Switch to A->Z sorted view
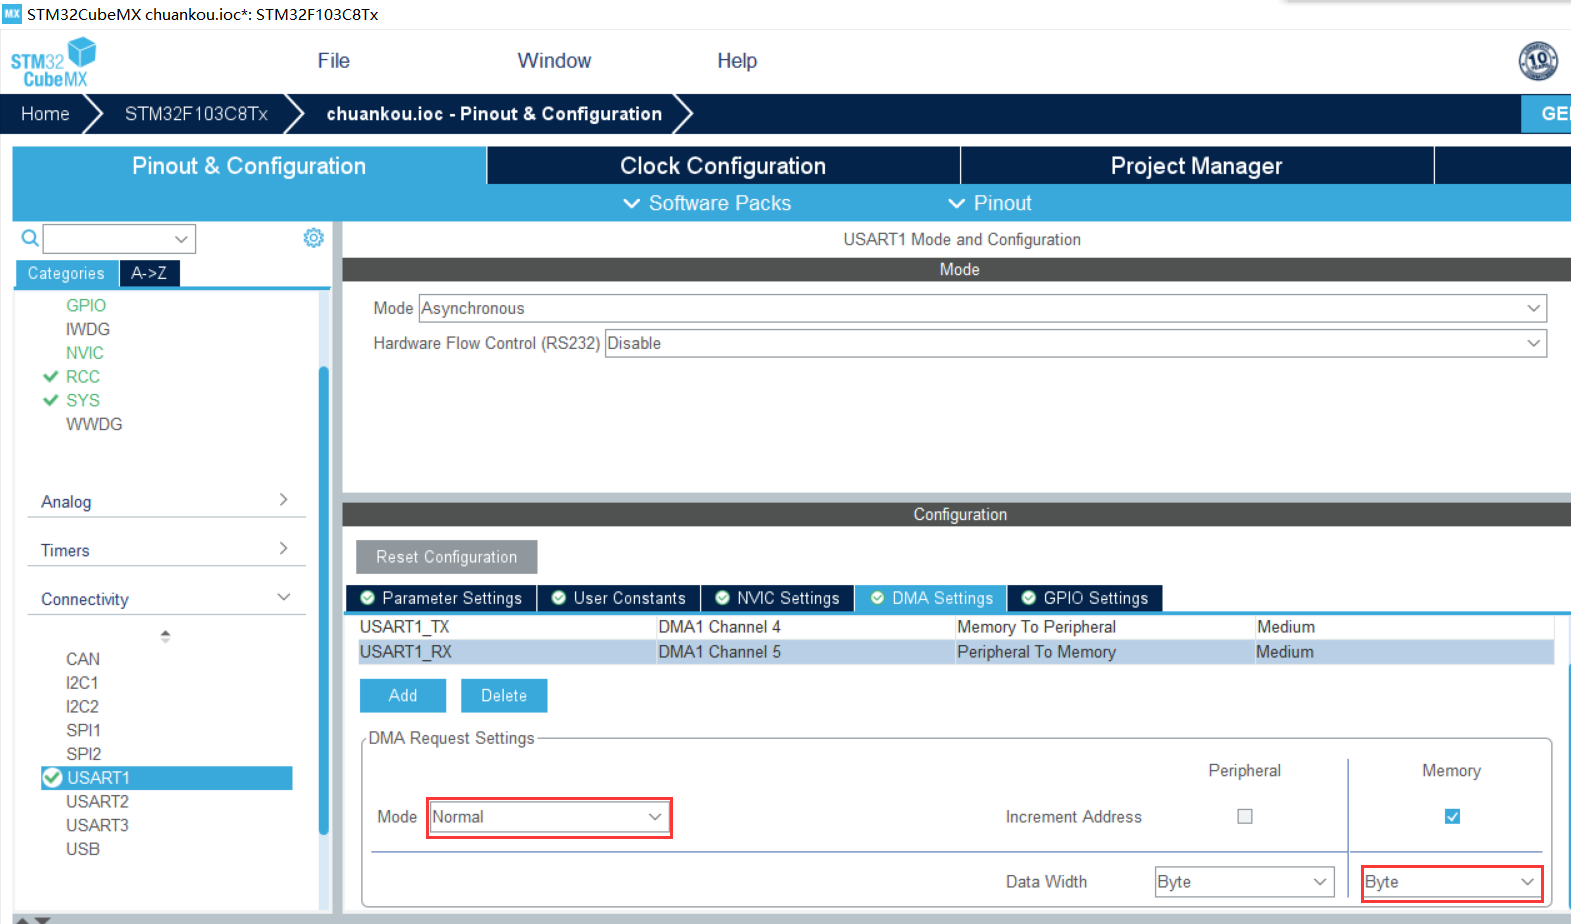Image resolution: width=1571 pixels, height=924 pixels. tap(149, 273)
